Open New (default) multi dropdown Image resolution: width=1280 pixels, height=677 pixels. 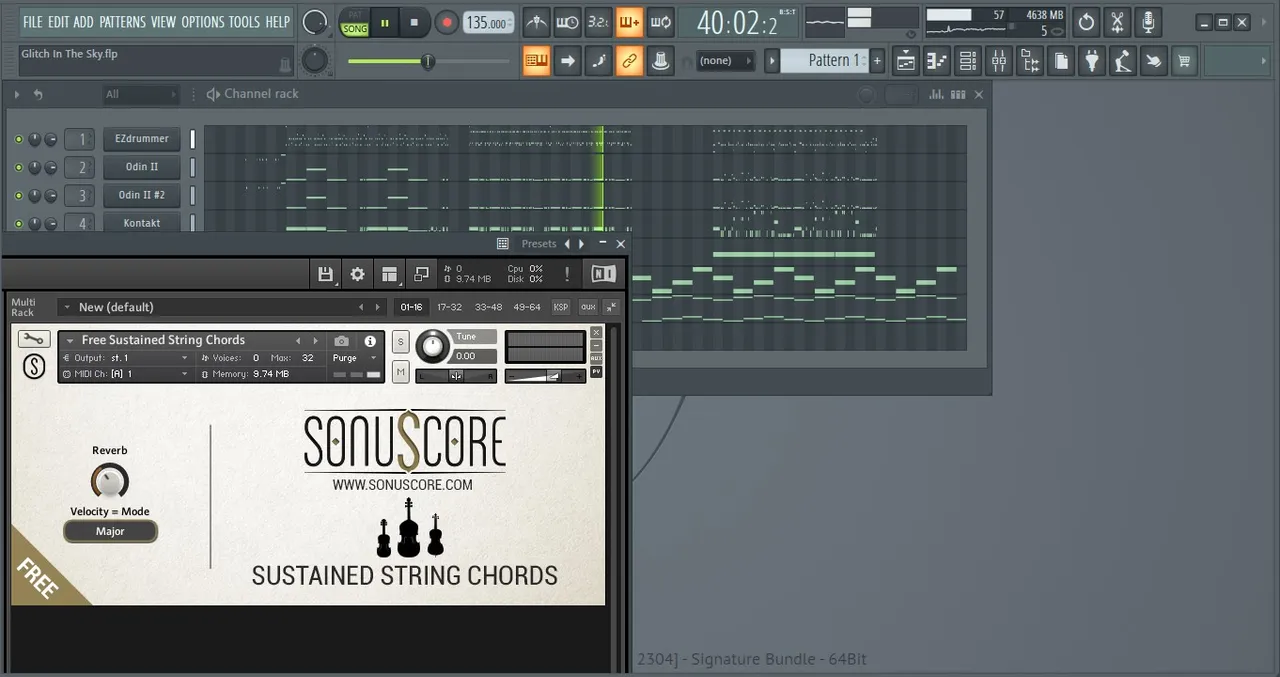point(220,307)
